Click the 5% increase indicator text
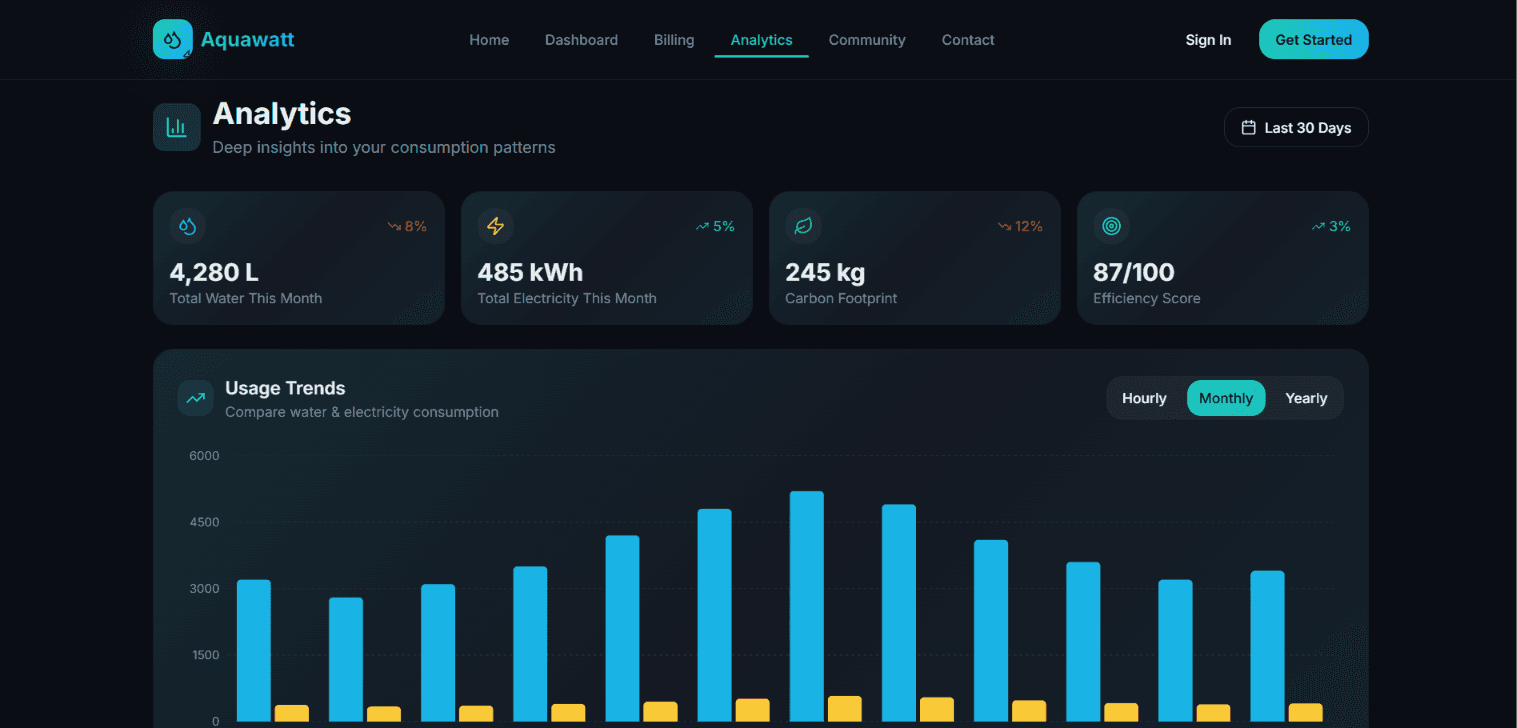 pos(724,227)
